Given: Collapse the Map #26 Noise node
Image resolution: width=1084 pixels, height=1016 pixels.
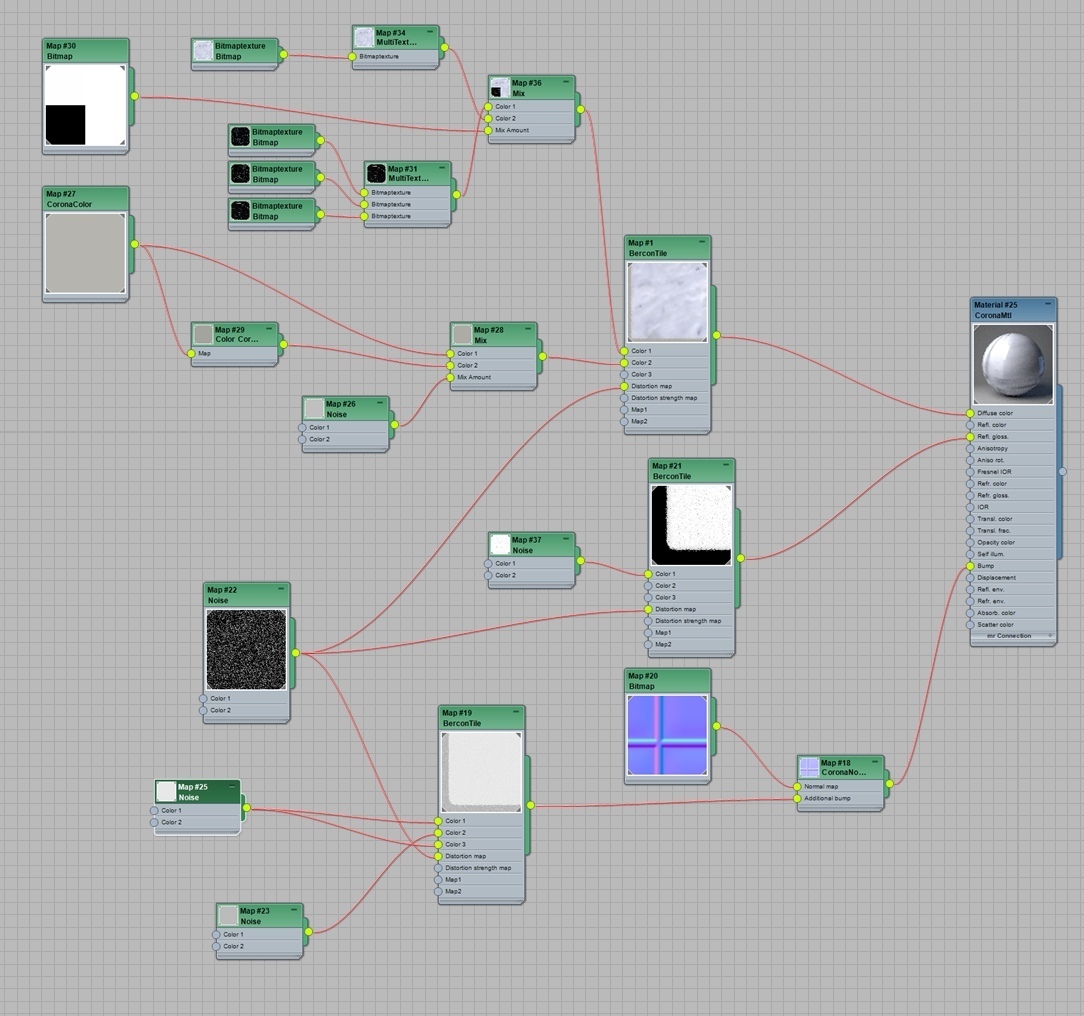Looking at the screenshot, I should pyautogui.click(x=381, y=403).
